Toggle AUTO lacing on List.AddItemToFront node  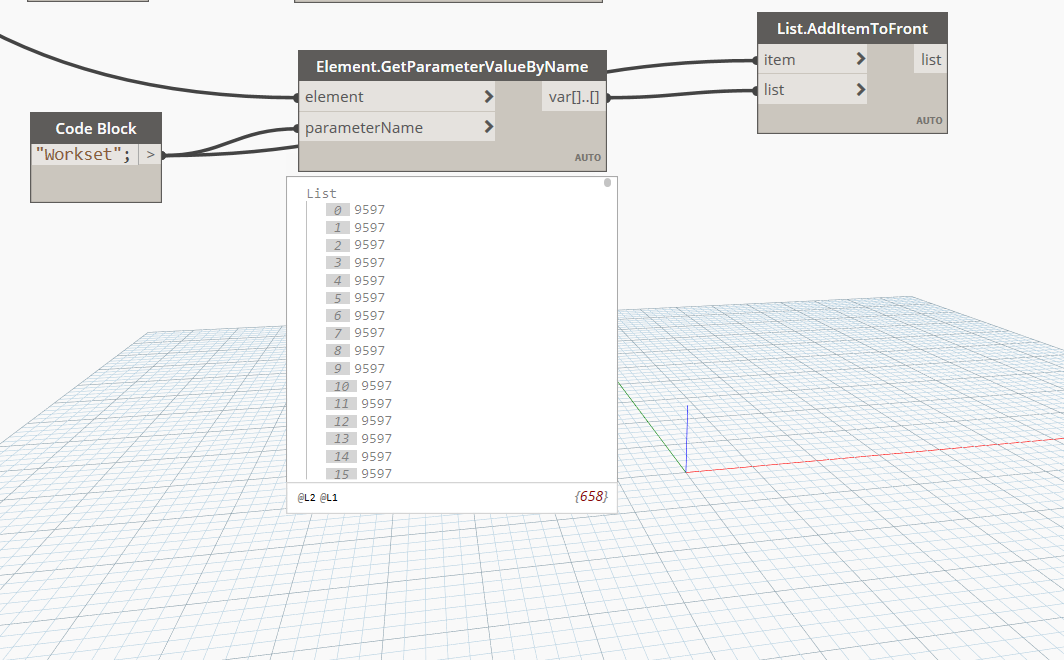point(929,119)
